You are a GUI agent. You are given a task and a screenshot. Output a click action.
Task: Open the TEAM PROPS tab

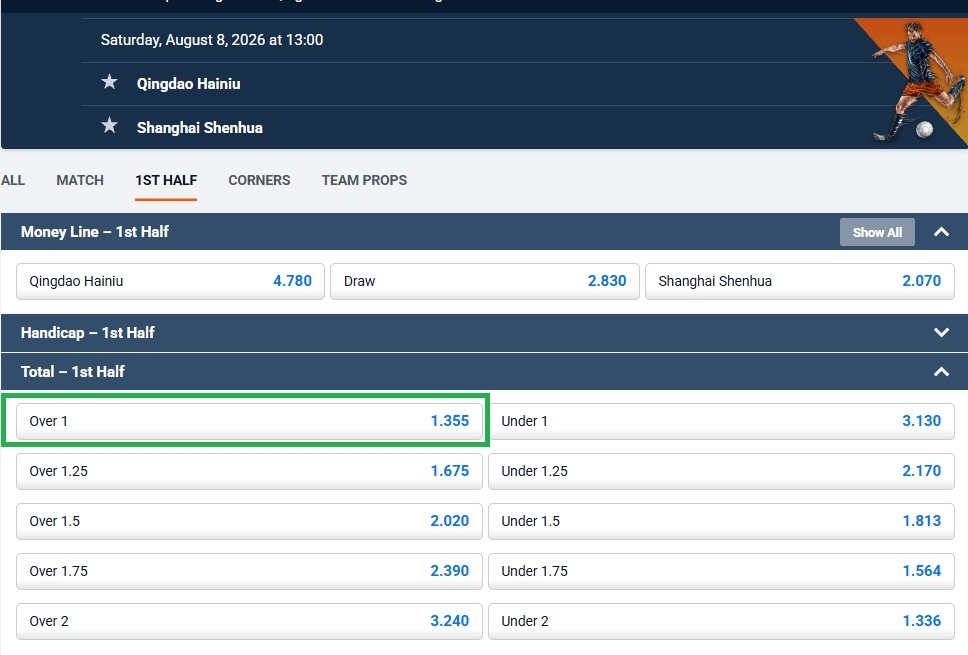364,180
